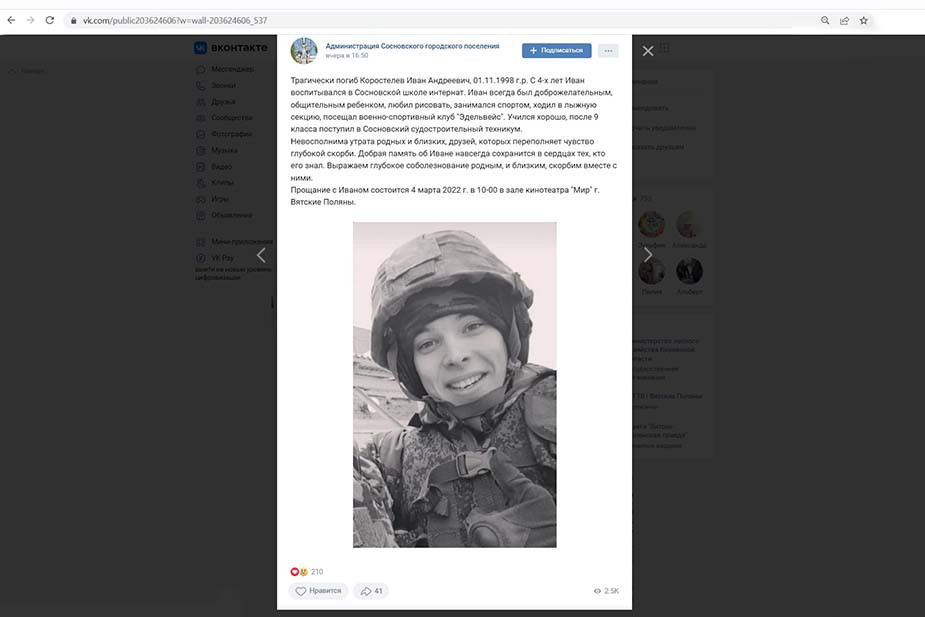This screenshot has height=617, width=925.
Task: Open the post's three-dots menu
Action: (x=608, y=51)
